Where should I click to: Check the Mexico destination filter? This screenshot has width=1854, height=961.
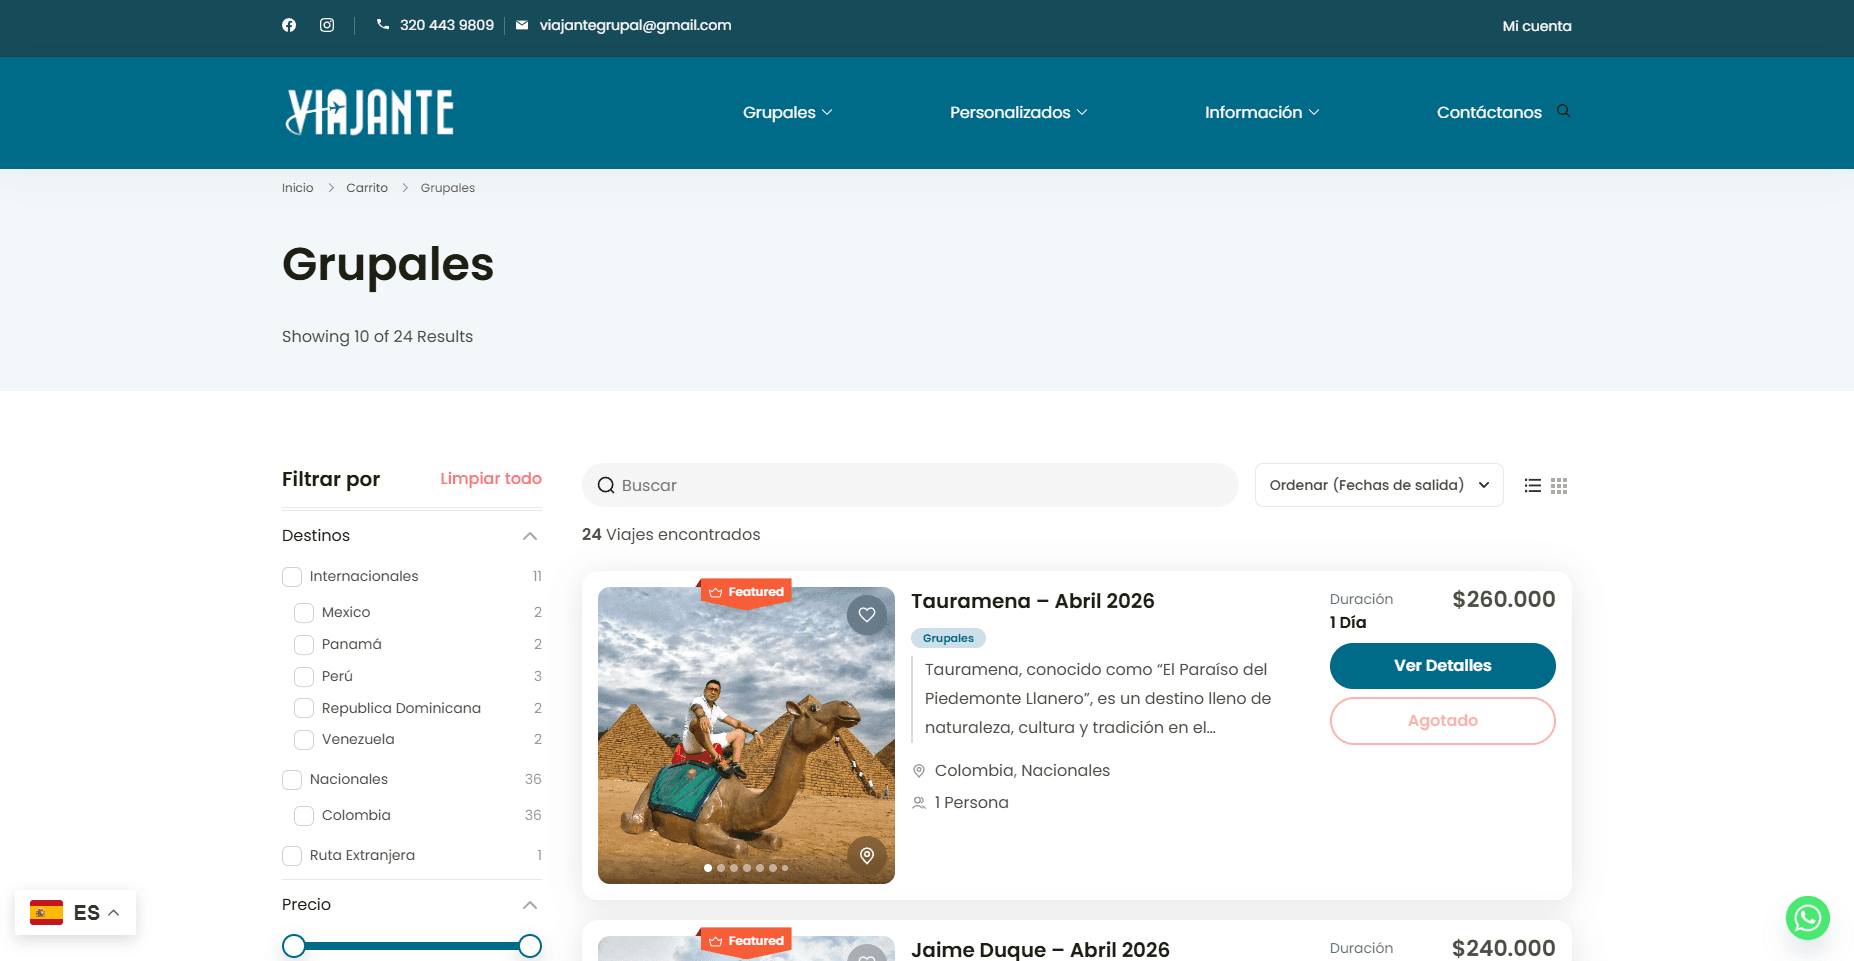click(x=304, y=613)
